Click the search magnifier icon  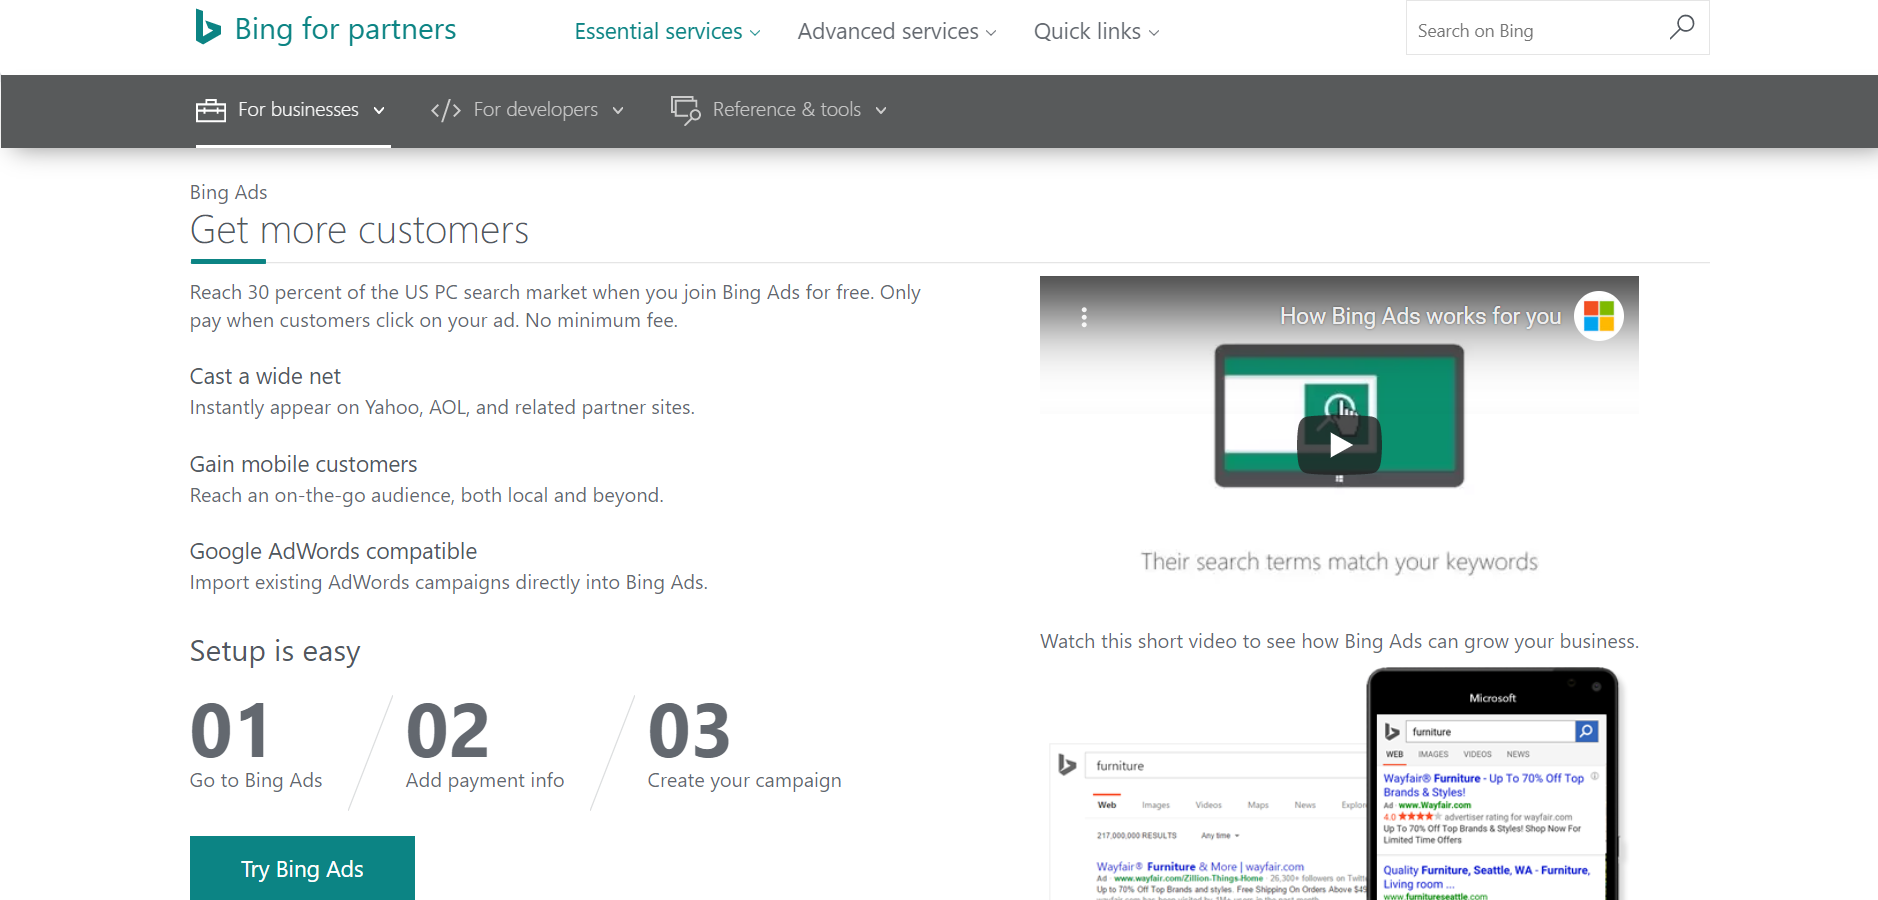point(1682,27)
